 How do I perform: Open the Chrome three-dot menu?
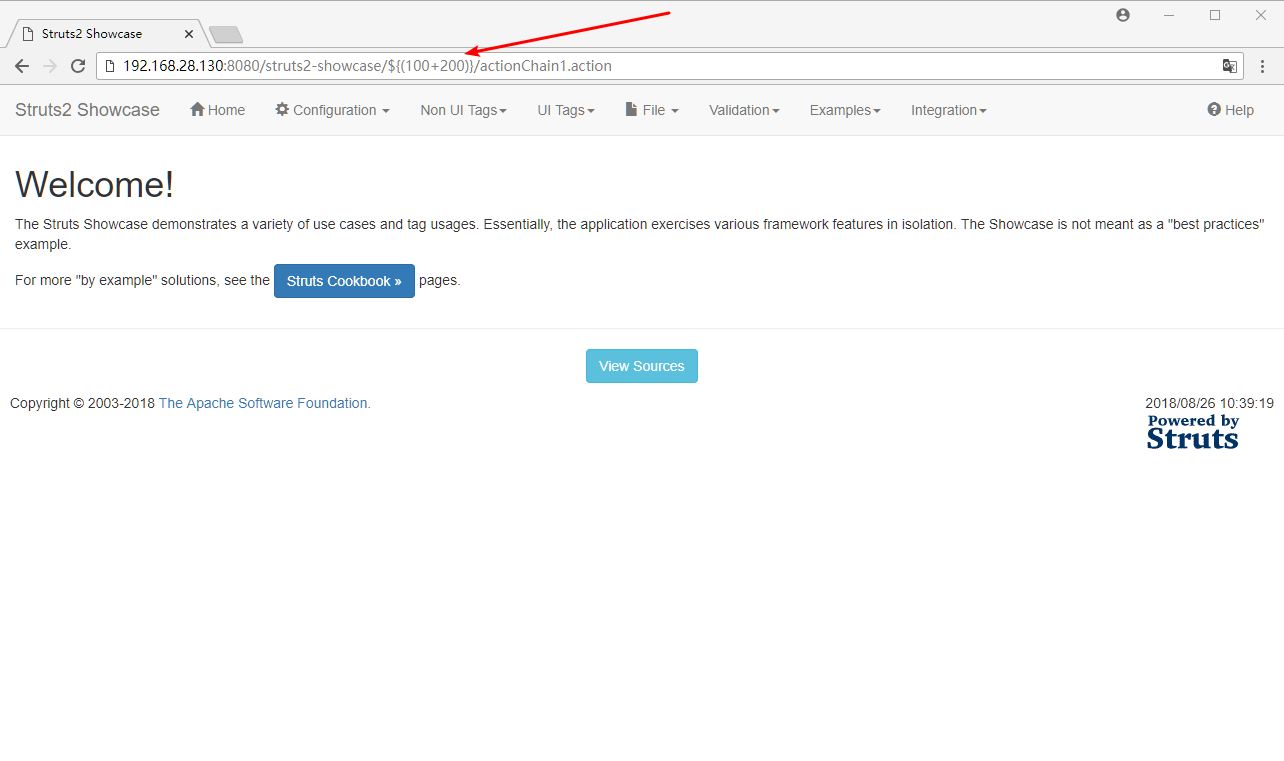tap(1262, 66)
